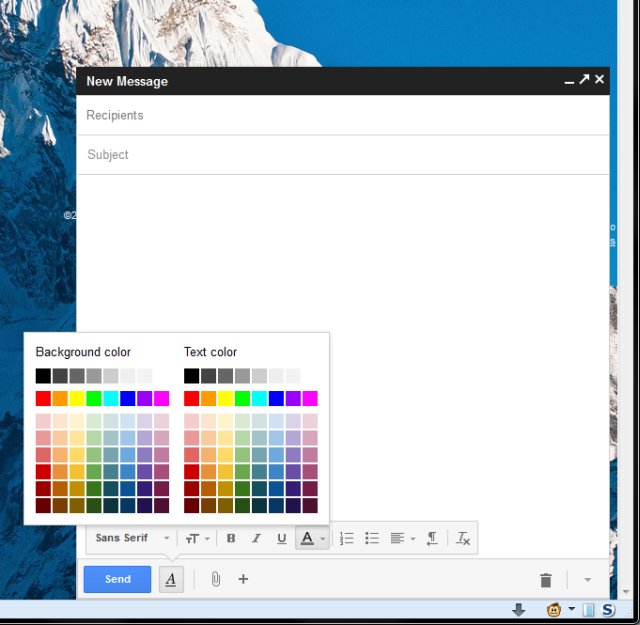Open the text alignment options
Screen dimensions: 640x625
(x=402, y=538)
